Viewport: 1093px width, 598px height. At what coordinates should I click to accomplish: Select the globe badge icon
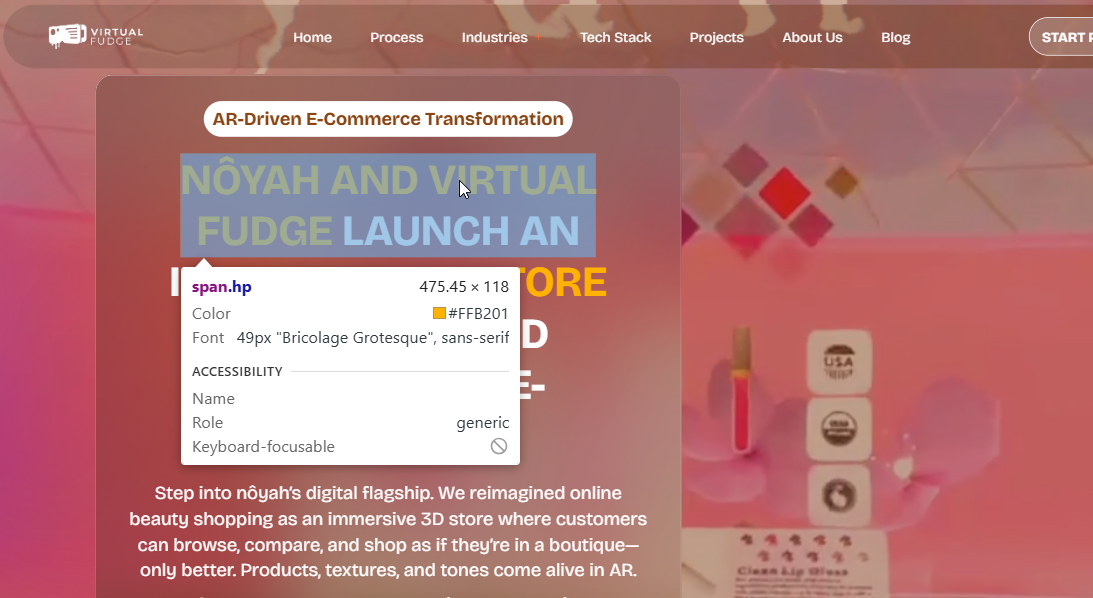pyautogui.click(x=839, y=496)
